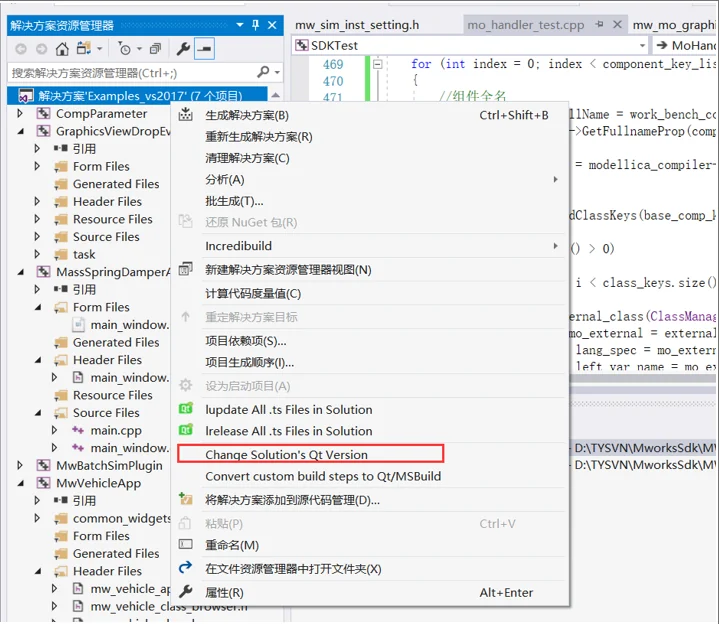Click the build solution icon beside 生成解决方案
This screenshot has width=719, height=624.
[x=185, y=114]
